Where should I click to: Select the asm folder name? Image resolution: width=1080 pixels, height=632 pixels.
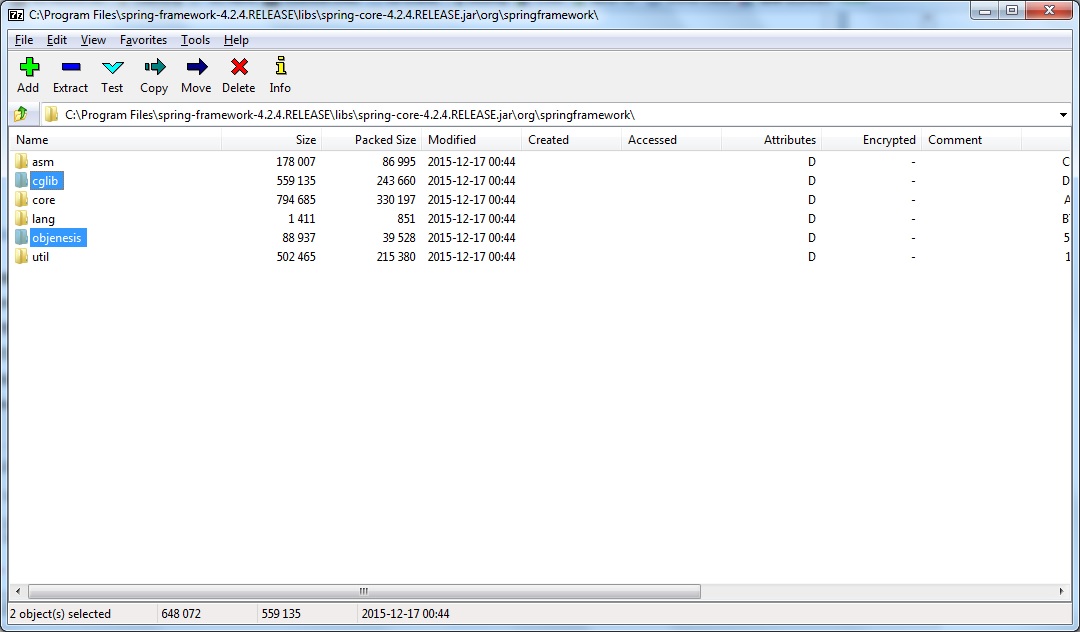[43, 162]
